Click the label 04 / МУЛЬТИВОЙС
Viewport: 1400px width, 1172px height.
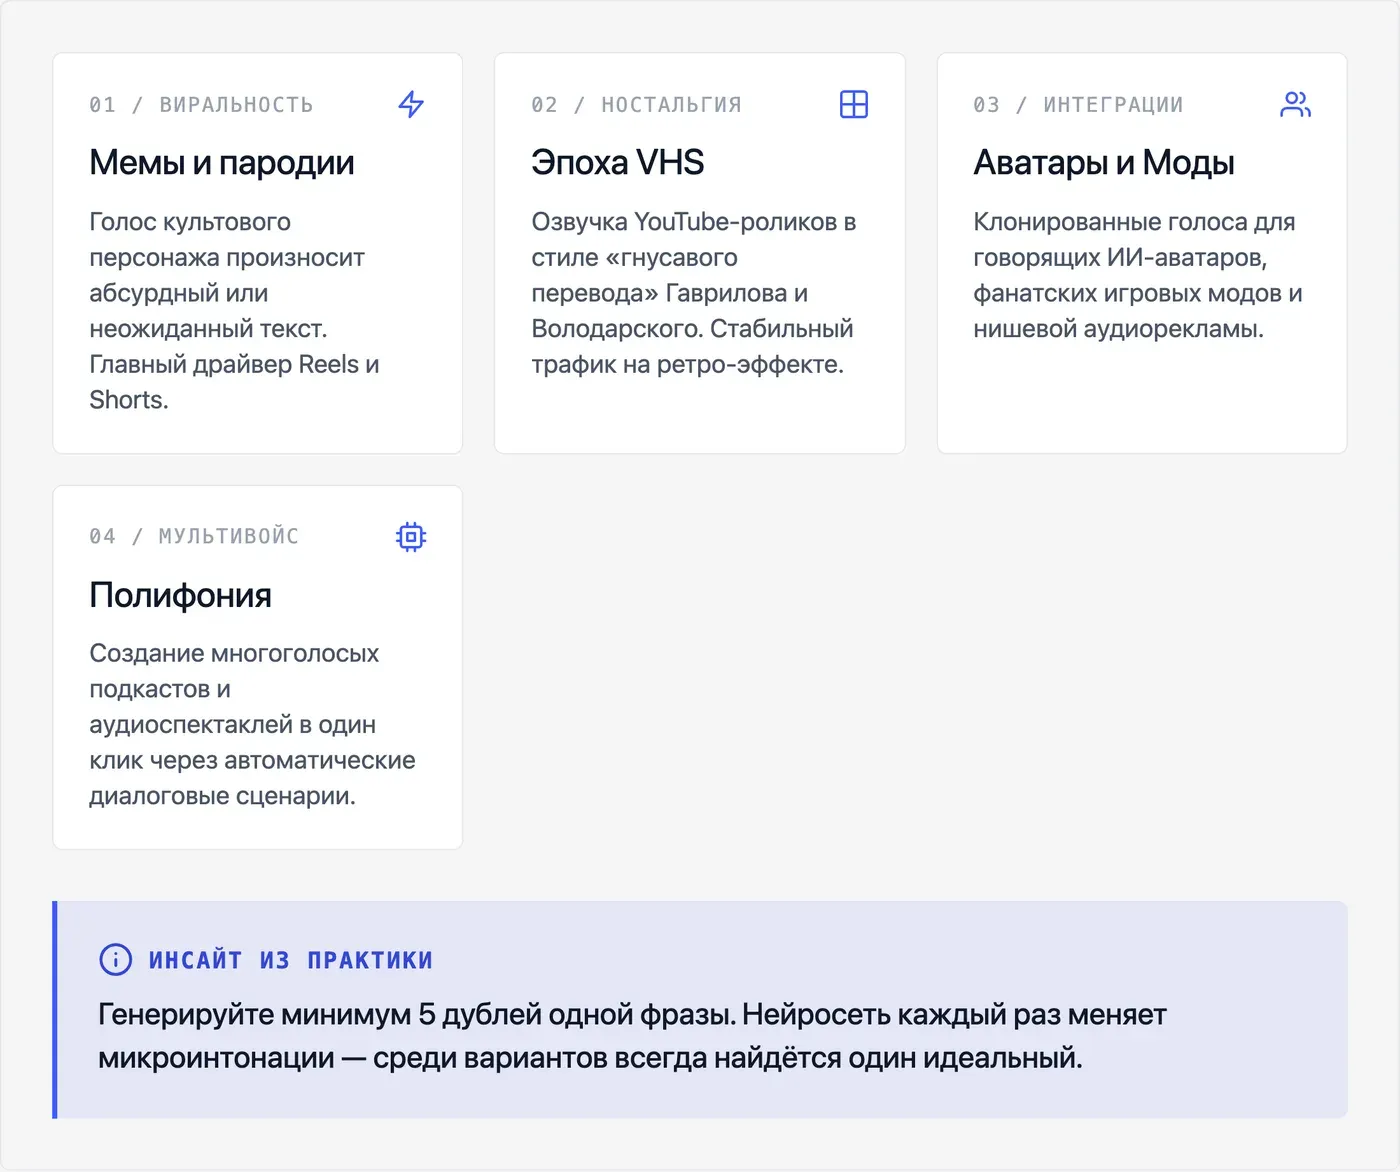pyautogui.click(x=194, y=537)
